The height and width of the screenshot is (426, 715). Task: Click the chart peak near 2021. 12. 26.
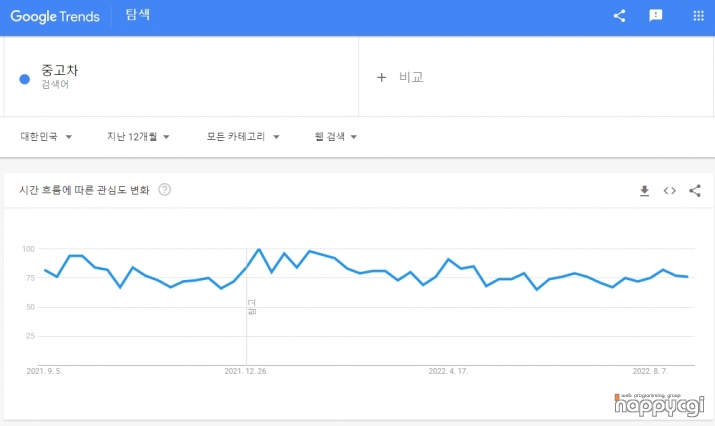pos(259,249)
